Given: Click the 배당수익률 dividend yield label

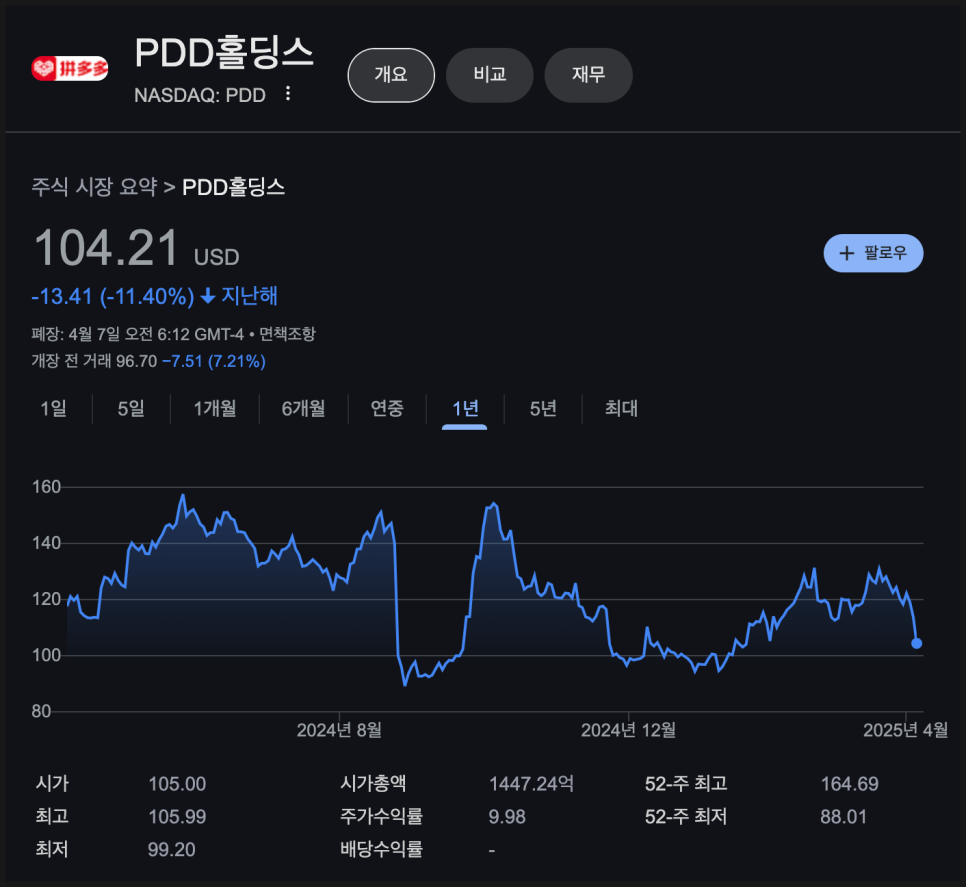Looking at the screenshot, I should (x=381, y=849).
